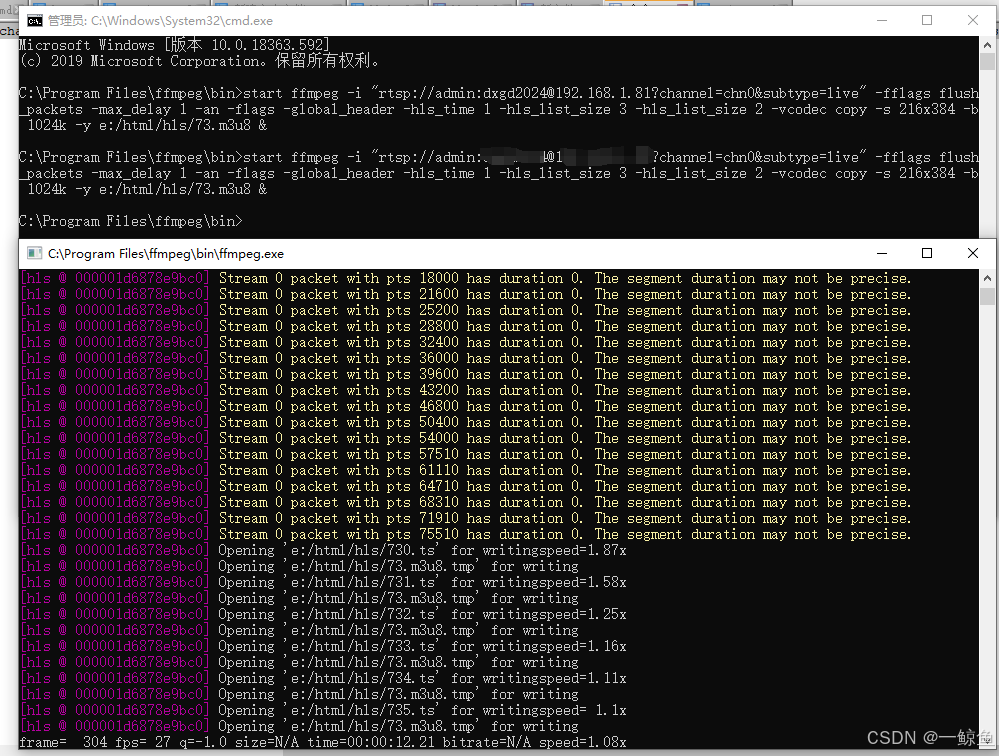Click the log line with pts 25200

click(x=466, y=310)
